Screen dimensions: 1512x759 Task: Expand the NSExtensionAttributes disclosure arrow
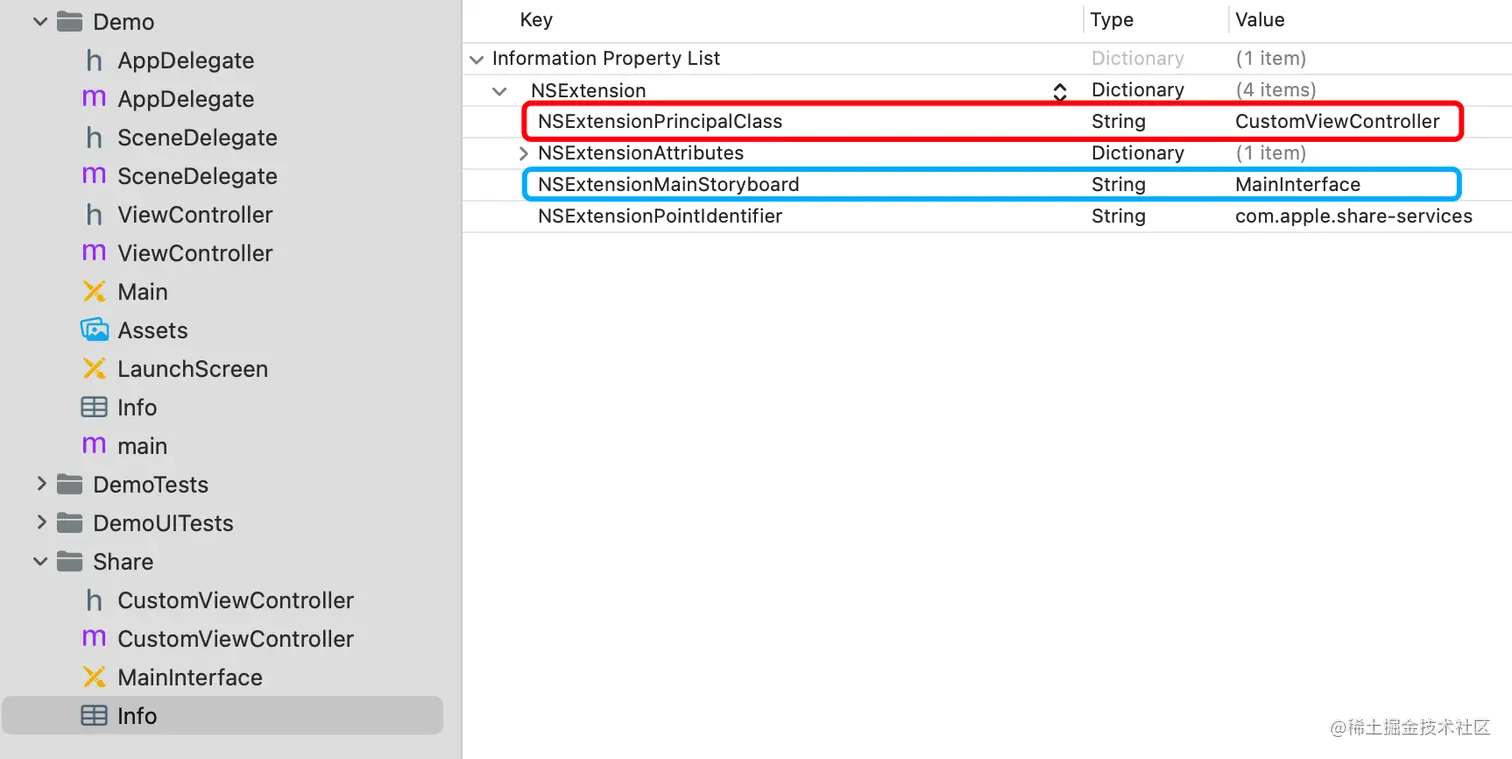click(x=523, y=154)
